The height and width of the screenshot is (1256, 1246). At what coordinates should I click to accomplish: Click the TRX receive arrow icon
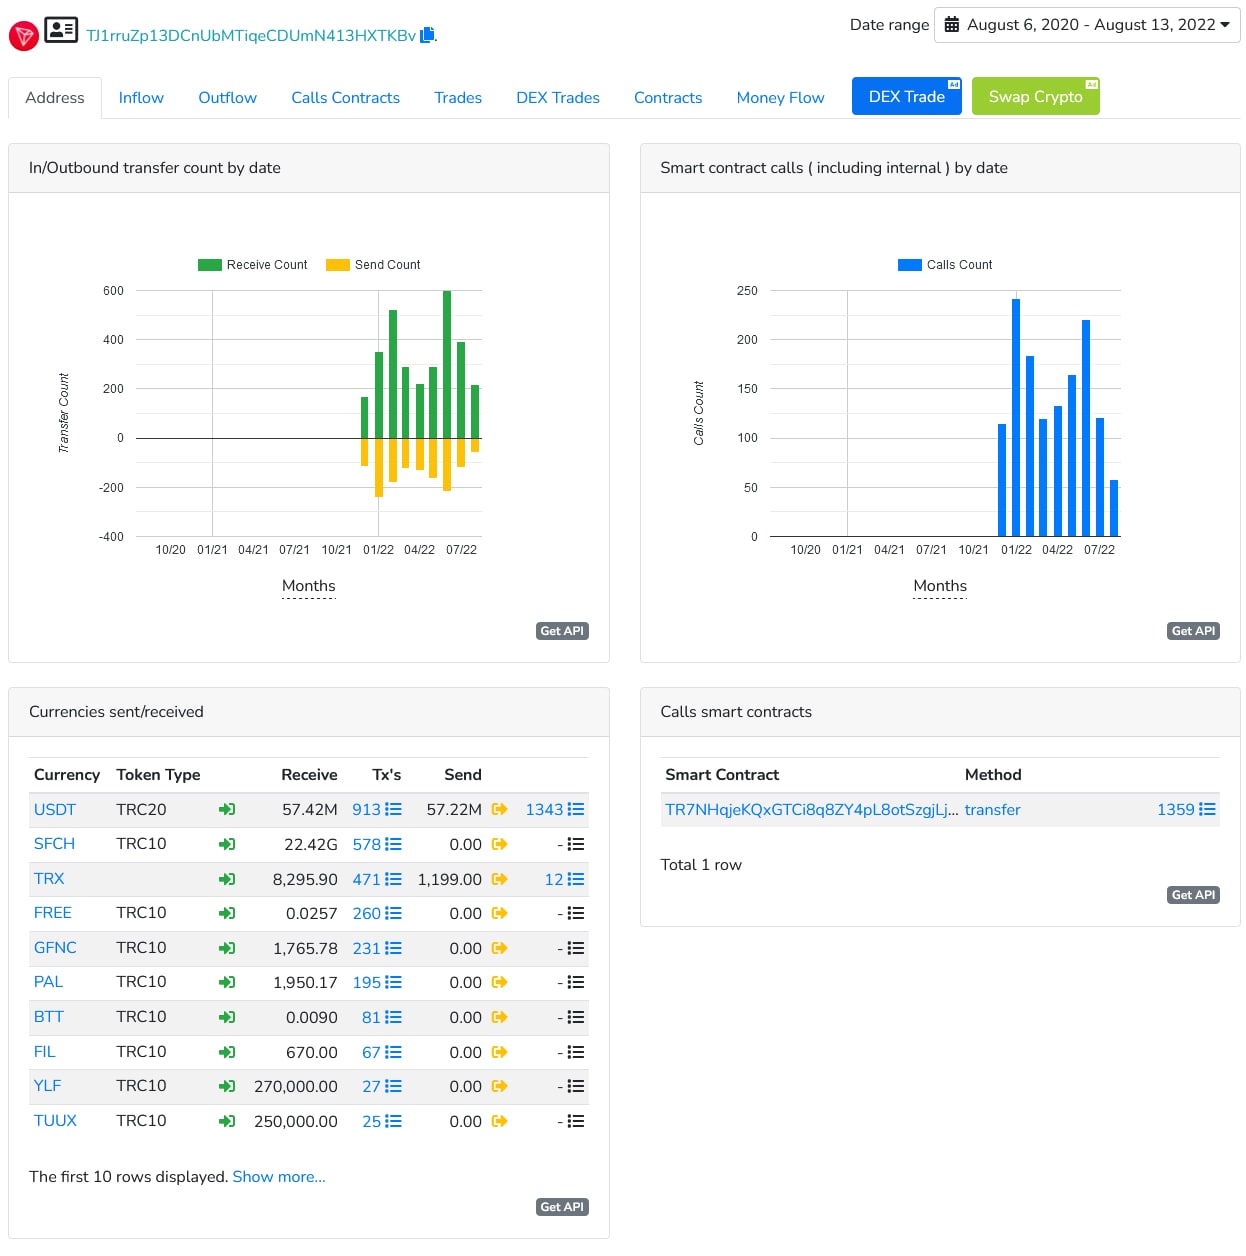click(227, 879)
